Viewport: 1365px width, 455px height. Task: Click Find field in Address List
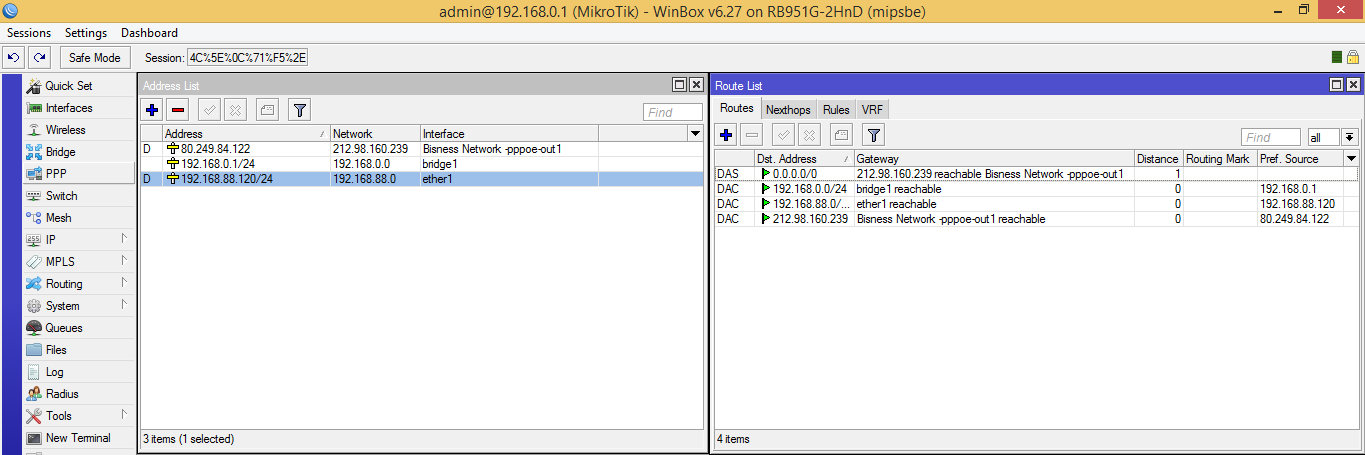(672, 112)
